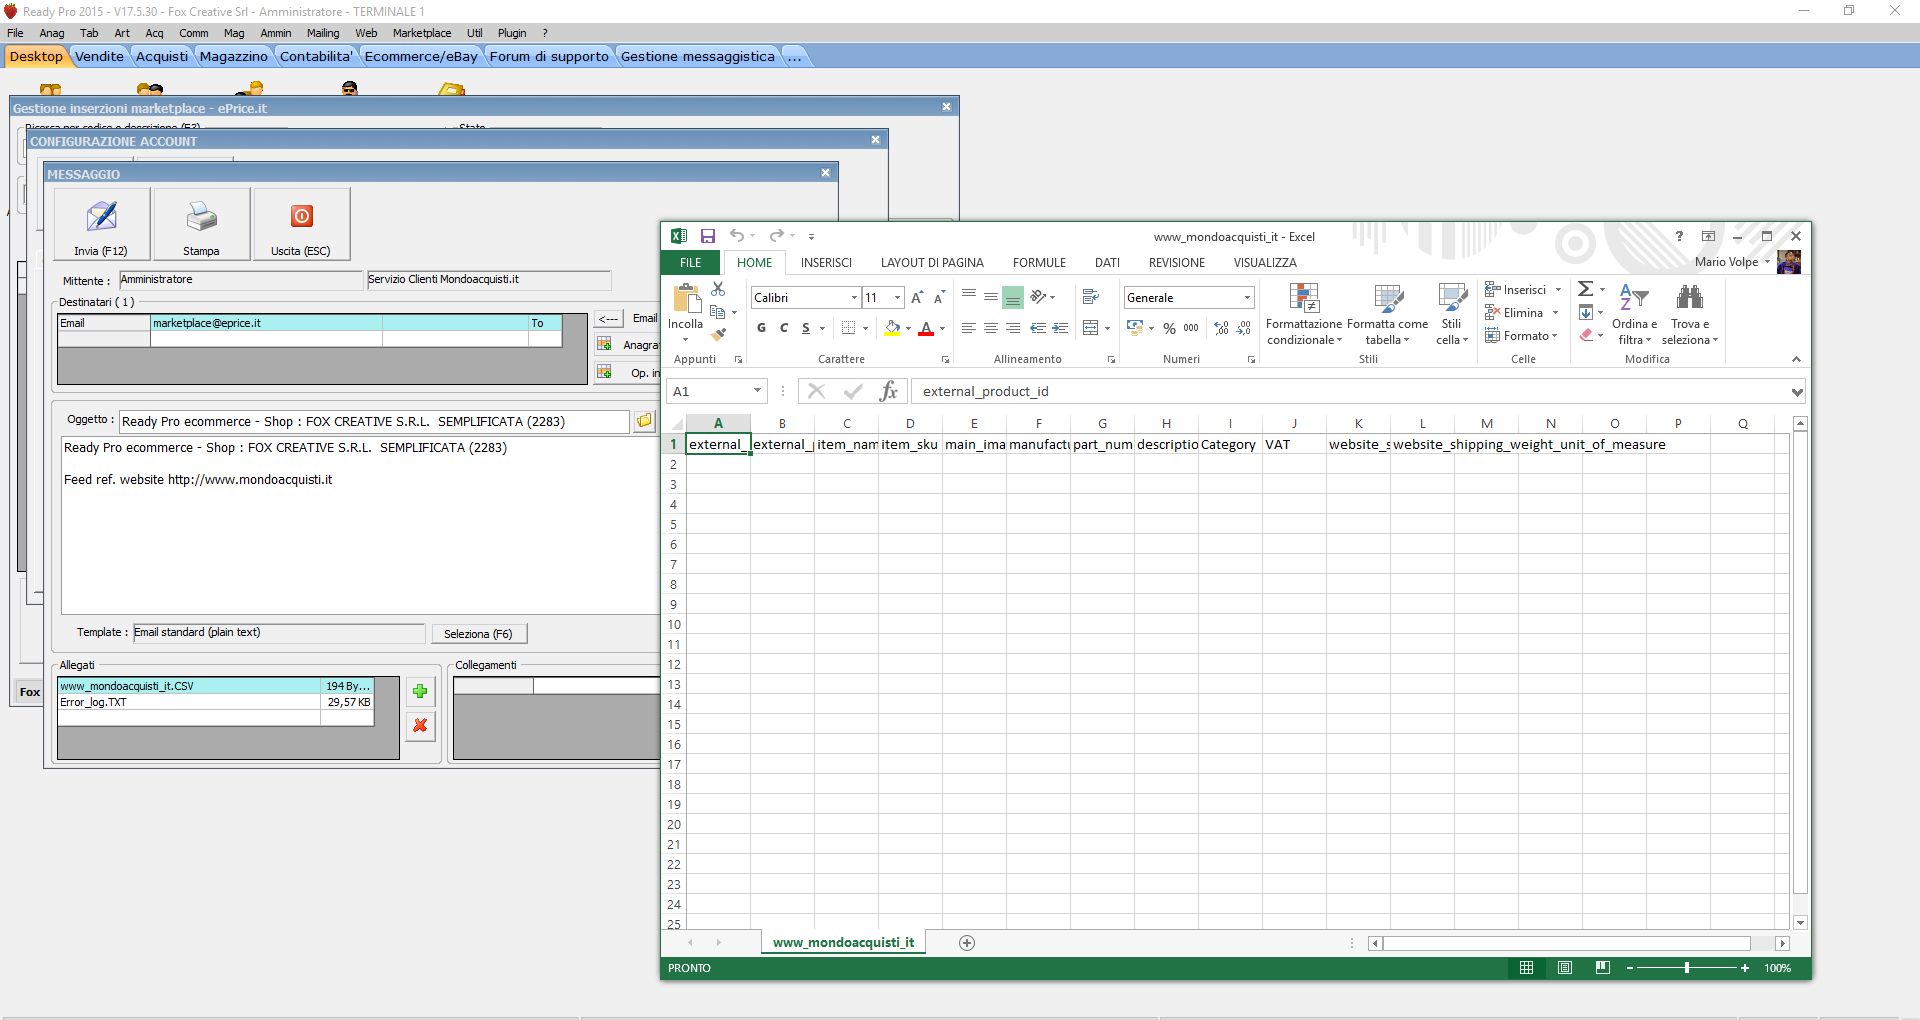
Task: Click the thousands separator 000 icon
Action: [1191, 328]
